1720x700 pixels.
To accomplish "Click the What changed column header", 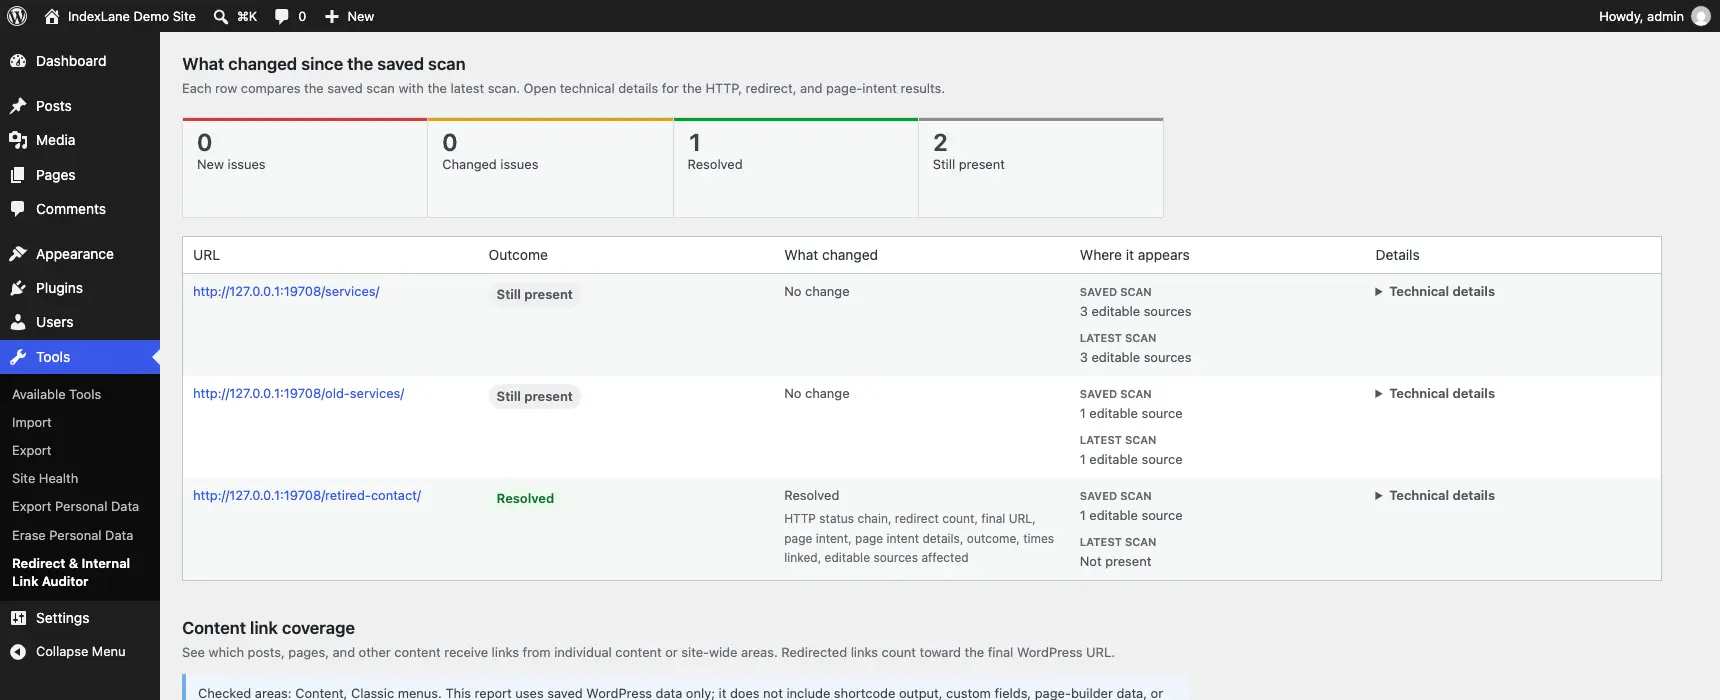I will point(831,255).
